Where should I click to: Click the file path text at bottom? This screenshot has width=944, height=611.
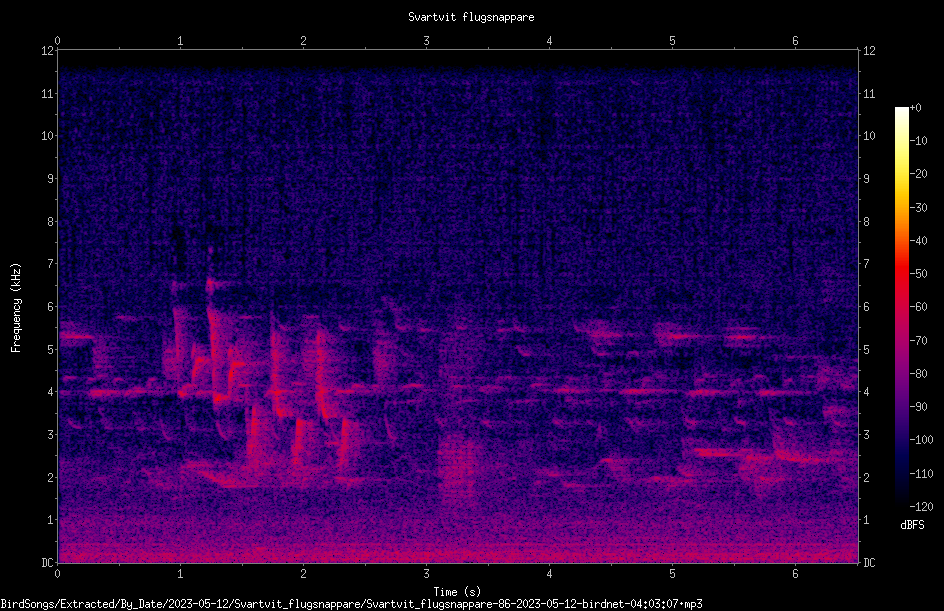[352, 604]
